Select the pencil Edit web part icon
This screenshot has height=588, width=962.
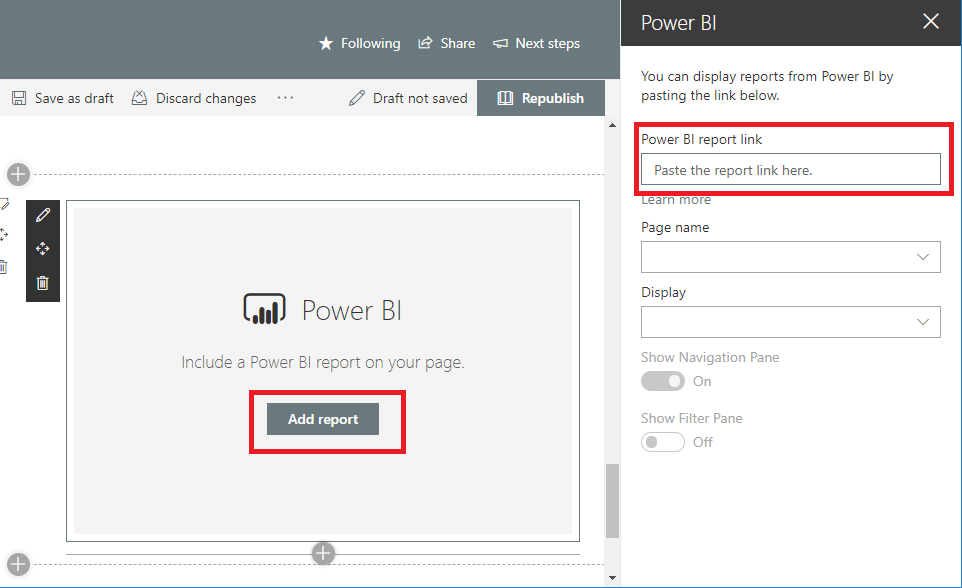[x=42, y=214]
